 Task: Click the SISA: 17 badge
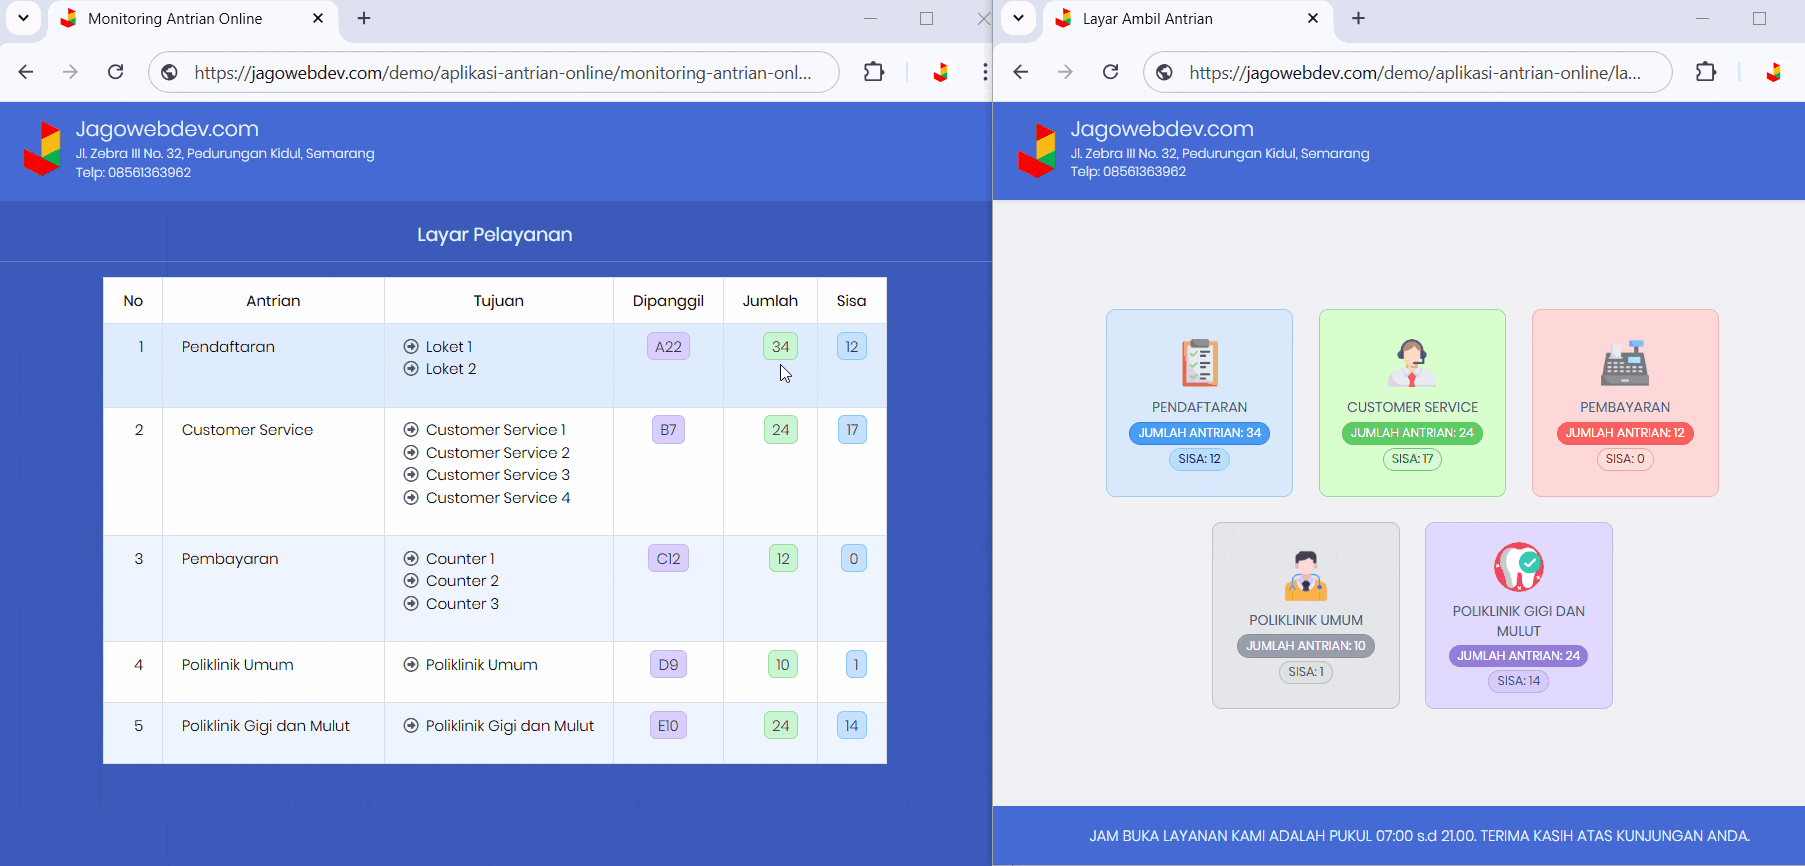(1412, 459)
